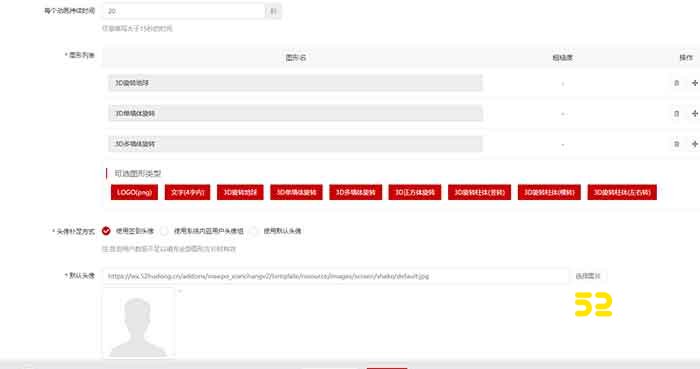This screenshot has height=369, width=700.
Task: Click the 3D旋转地球 name field in list
Action: click(295, 83)
